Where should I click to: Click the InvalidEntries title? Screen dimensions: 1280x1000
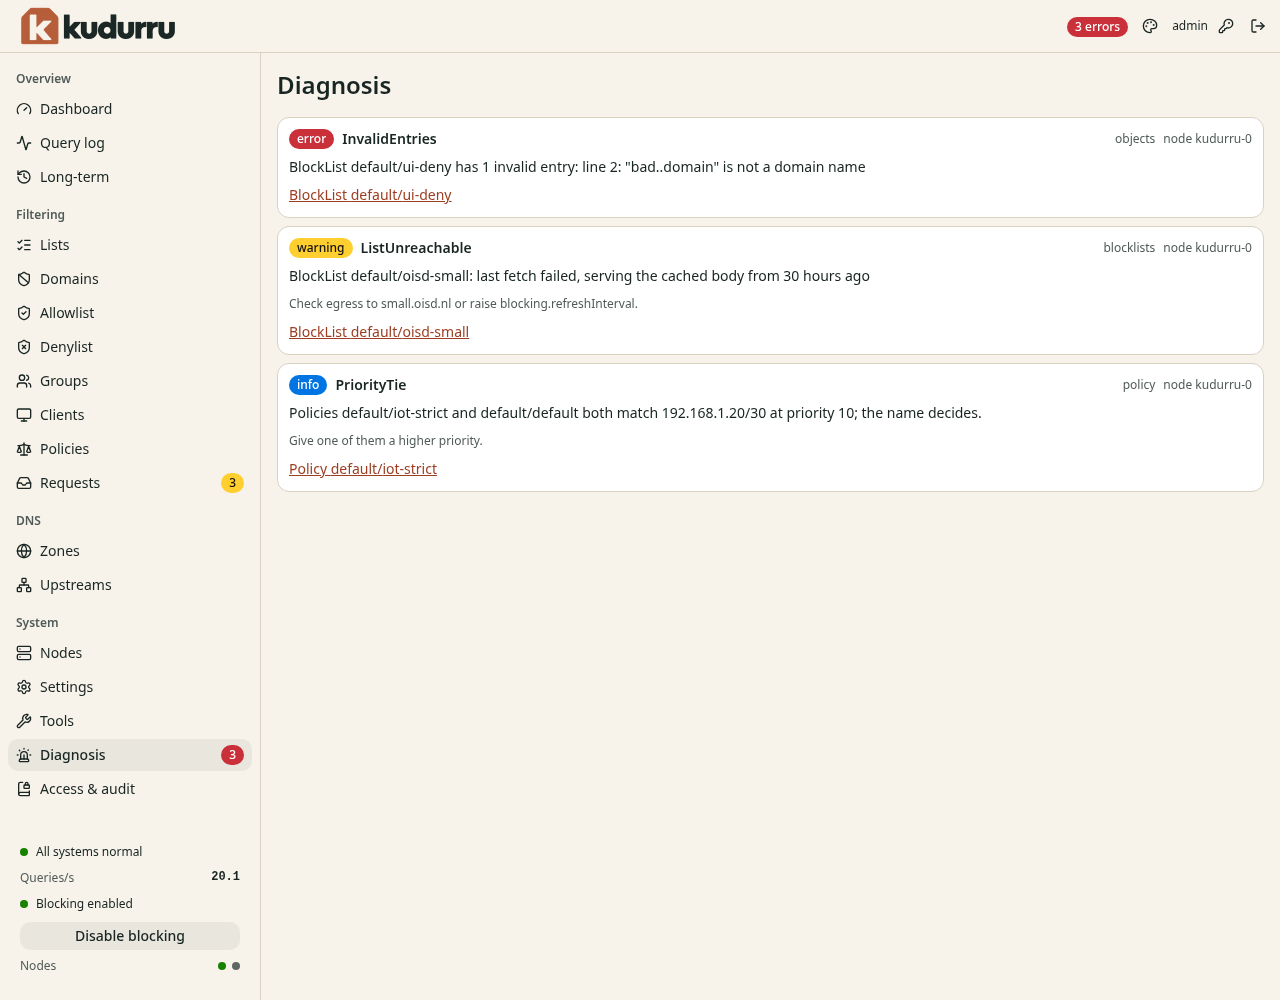coord(389,139)
